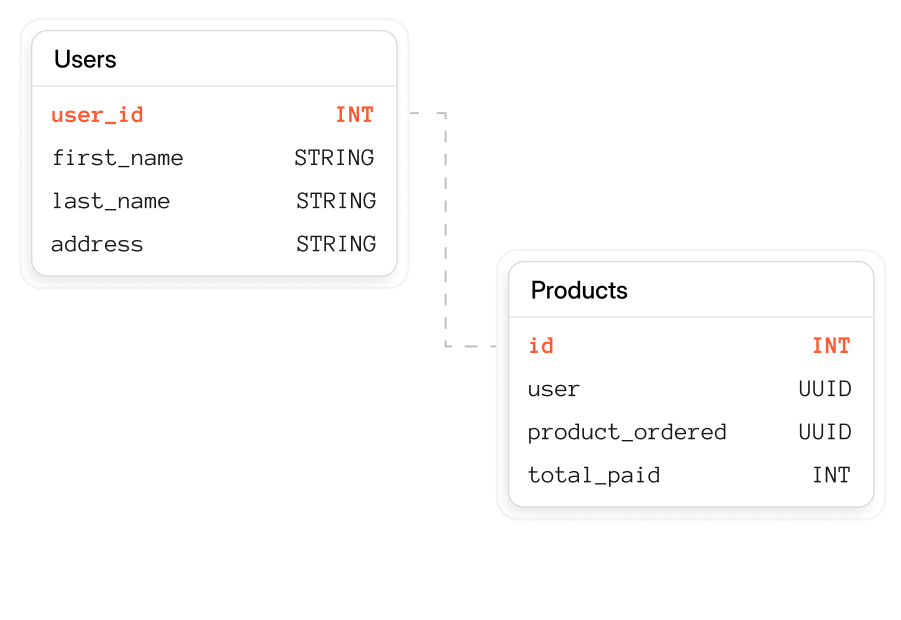Select UUID type next to product_ordered
901x620 pixels.
[x=825, y=432]
